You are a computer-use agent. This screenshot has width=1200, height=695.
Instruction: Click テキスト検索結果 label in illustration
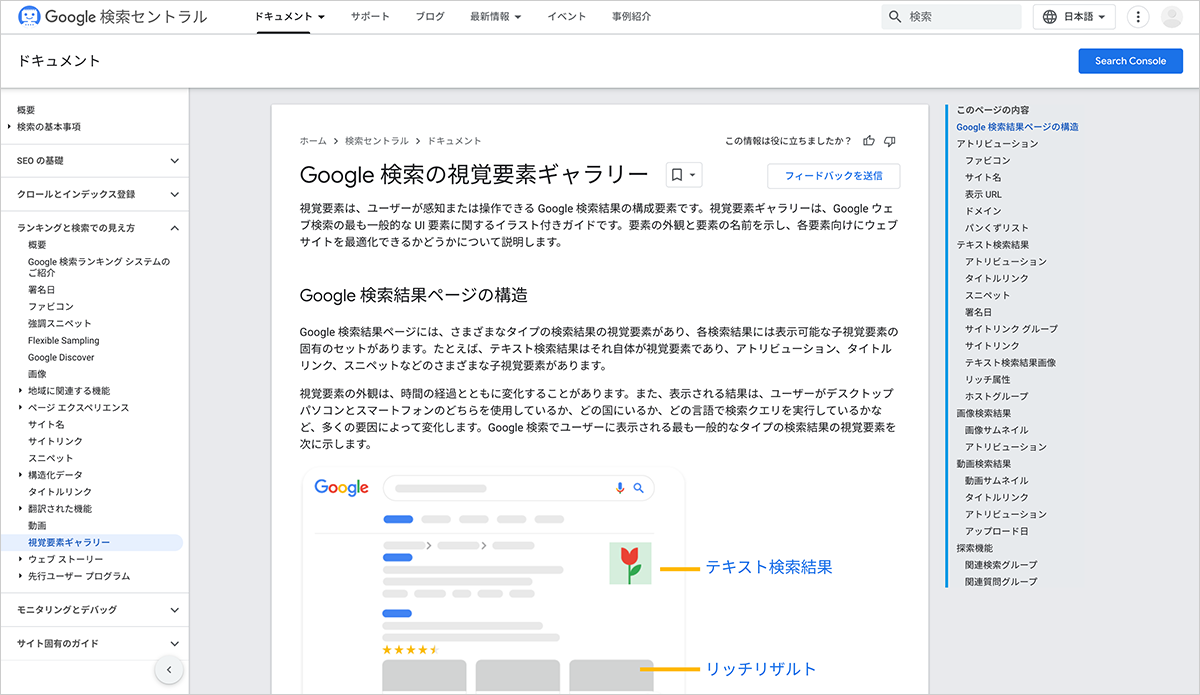[x=769, y=567]
